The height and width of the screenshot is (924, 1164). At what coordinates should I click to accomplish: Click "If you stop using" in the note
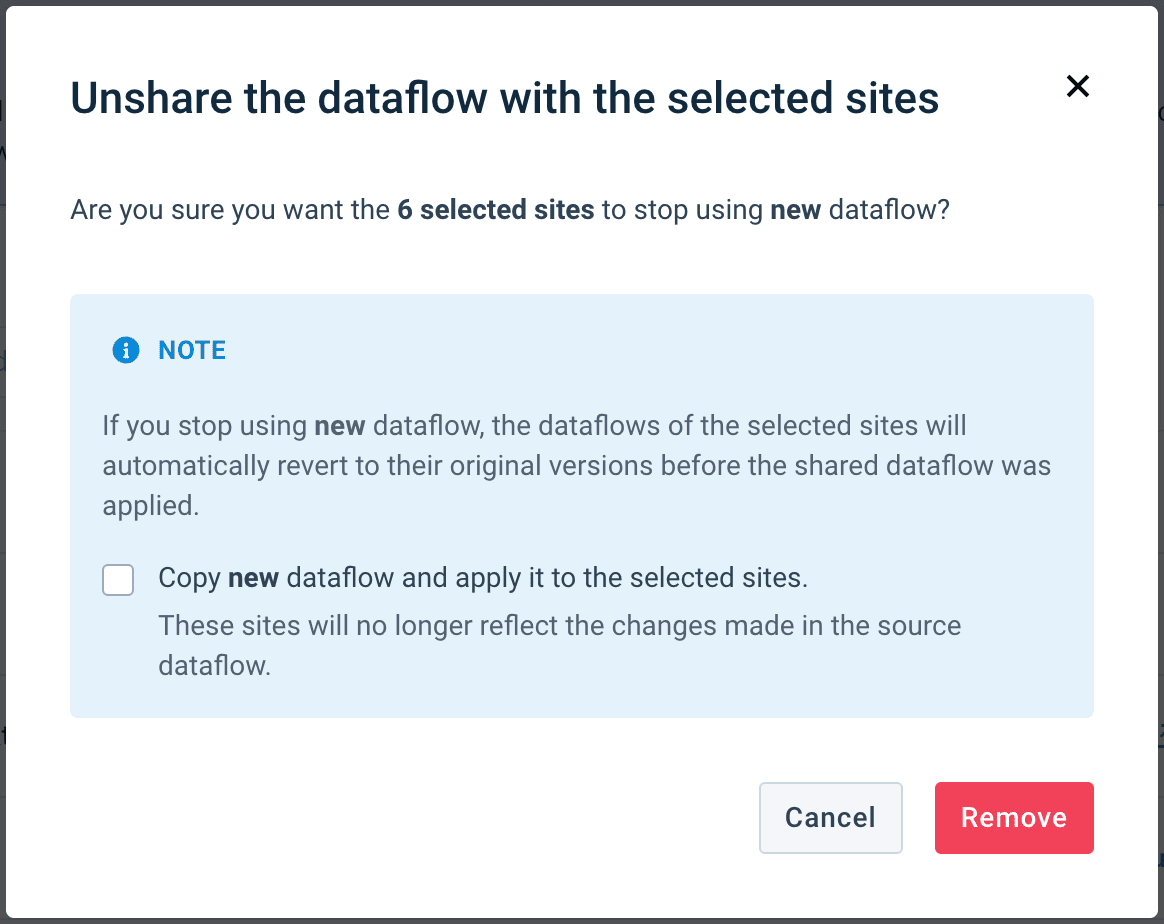pos(204,426)
